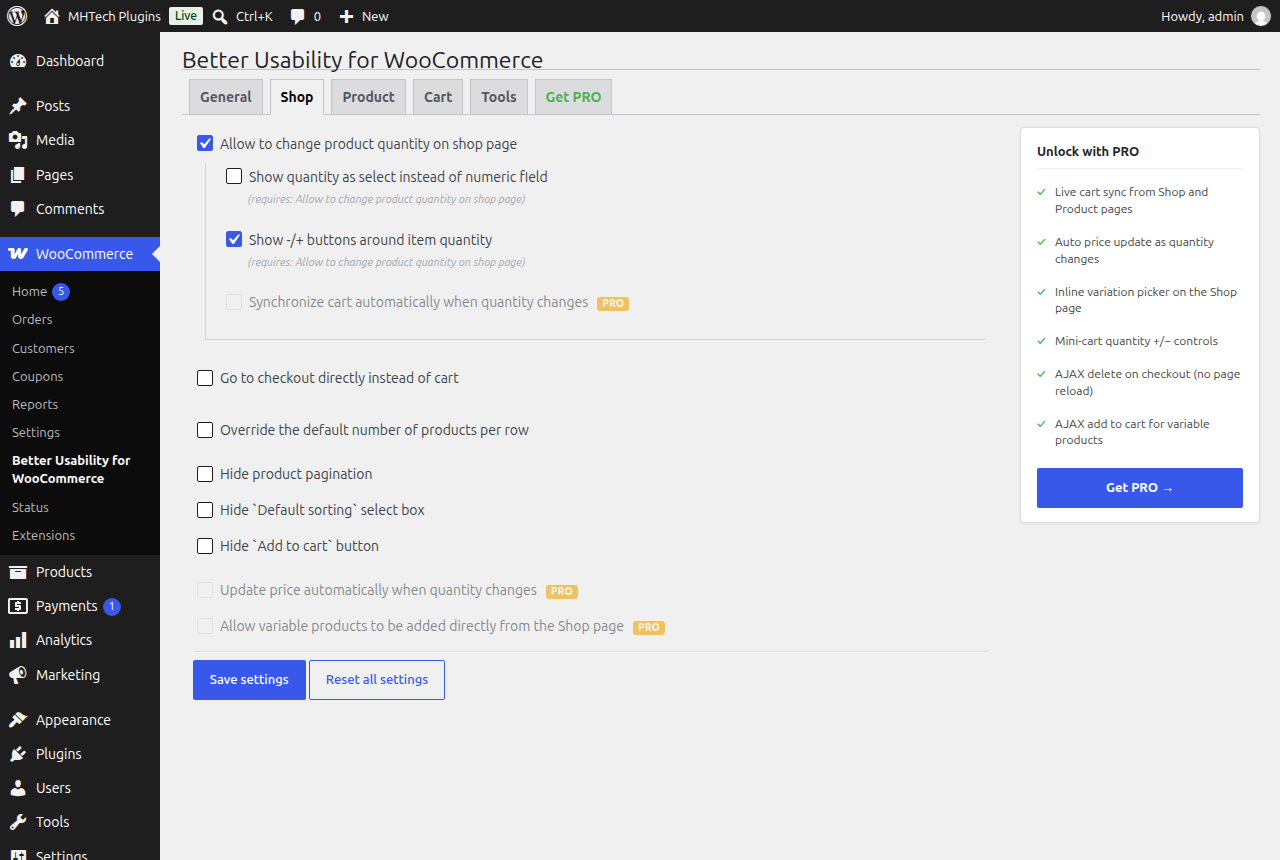Click the search magnifier icon

coord(220,16)
